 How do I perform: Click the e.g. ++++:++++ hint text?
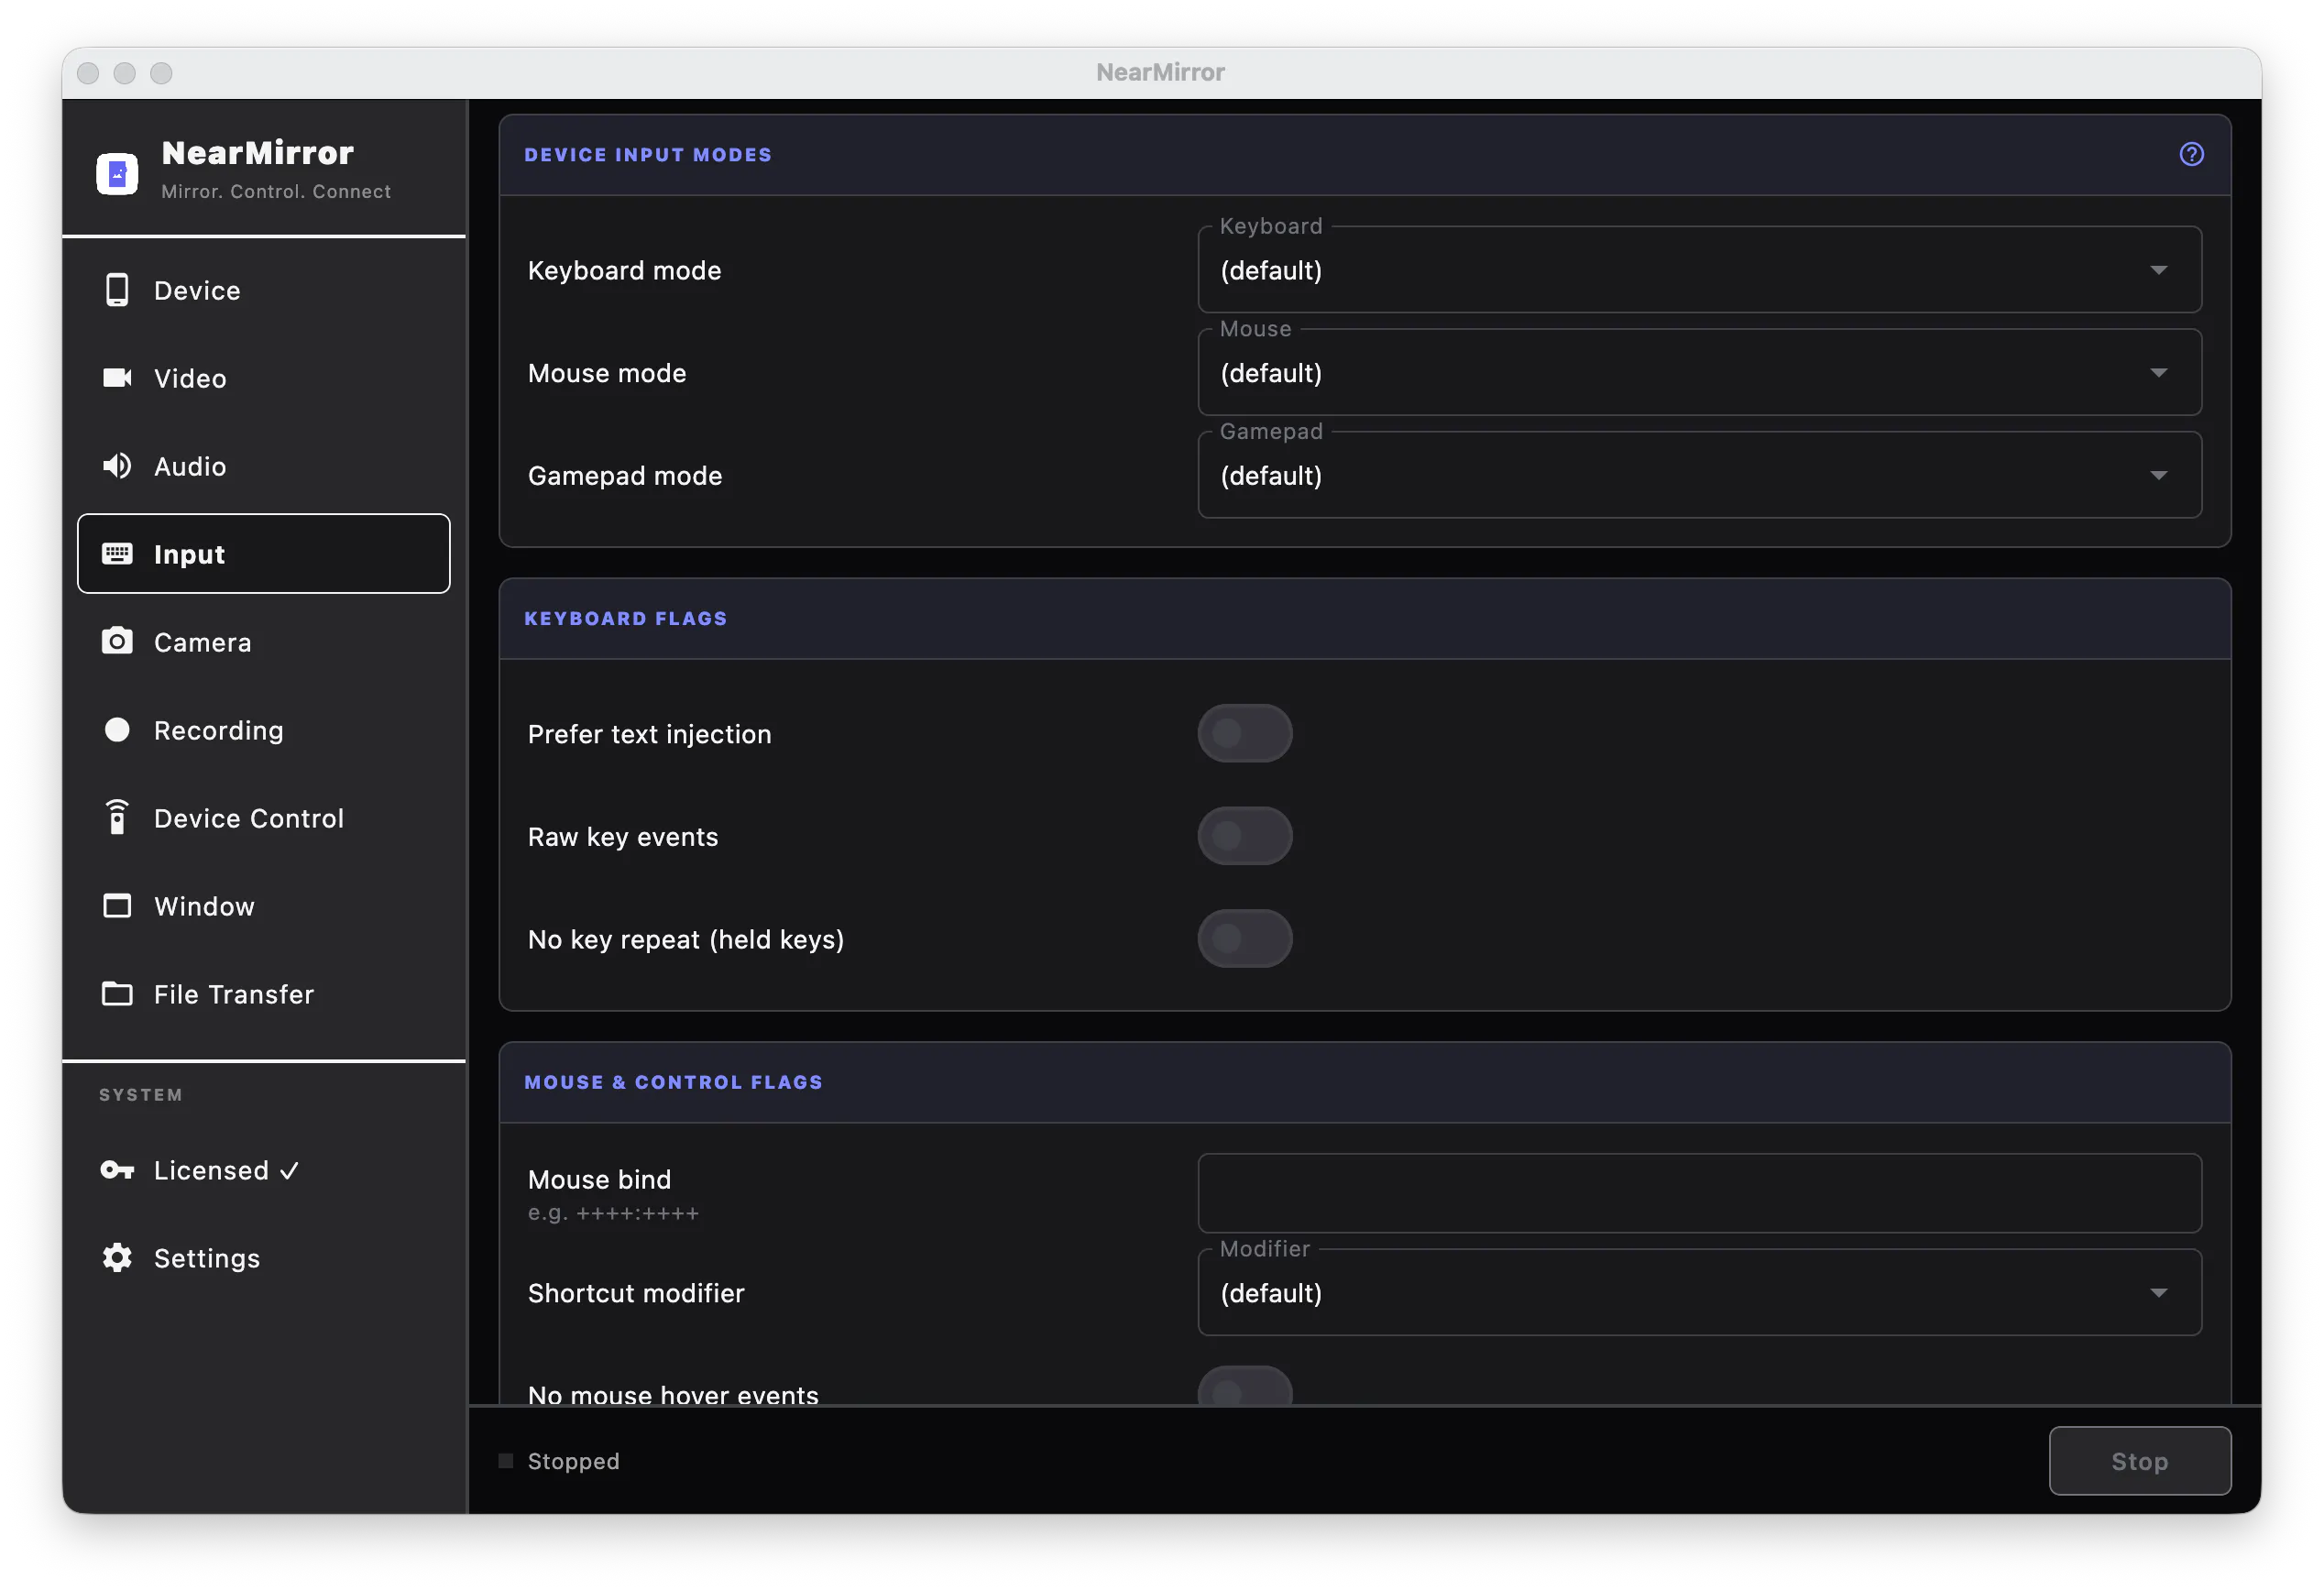[x=613, y=1213]
